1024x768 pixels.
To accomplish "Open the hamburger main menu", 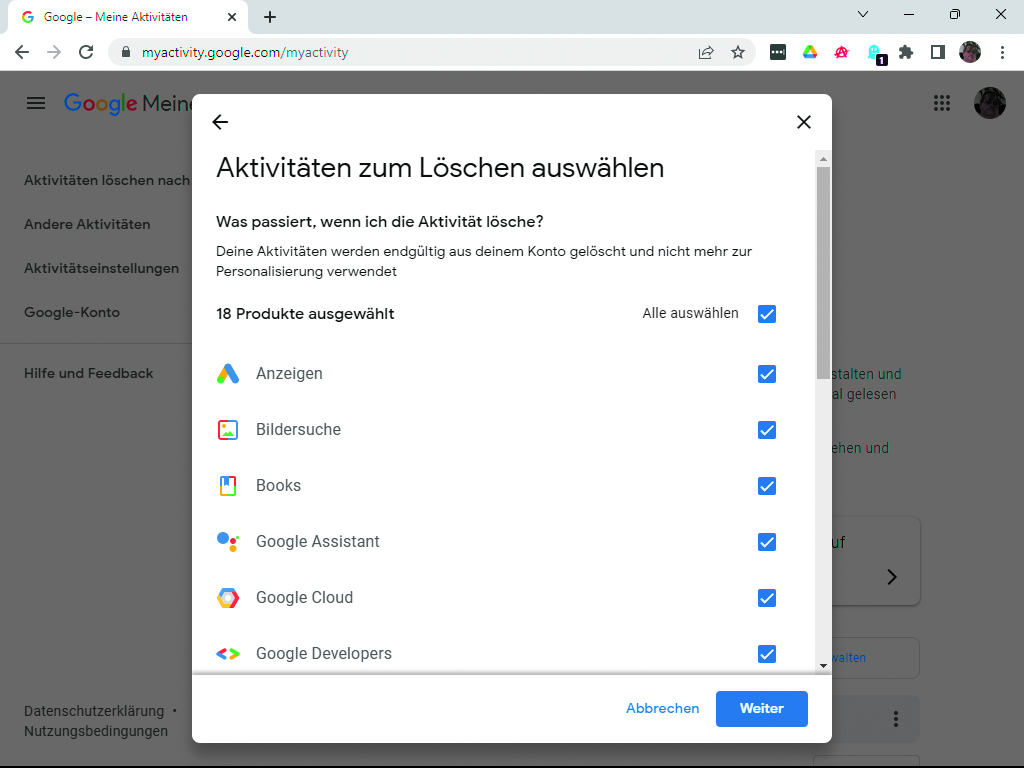I will pyautogui.click(x=36, y=103).
